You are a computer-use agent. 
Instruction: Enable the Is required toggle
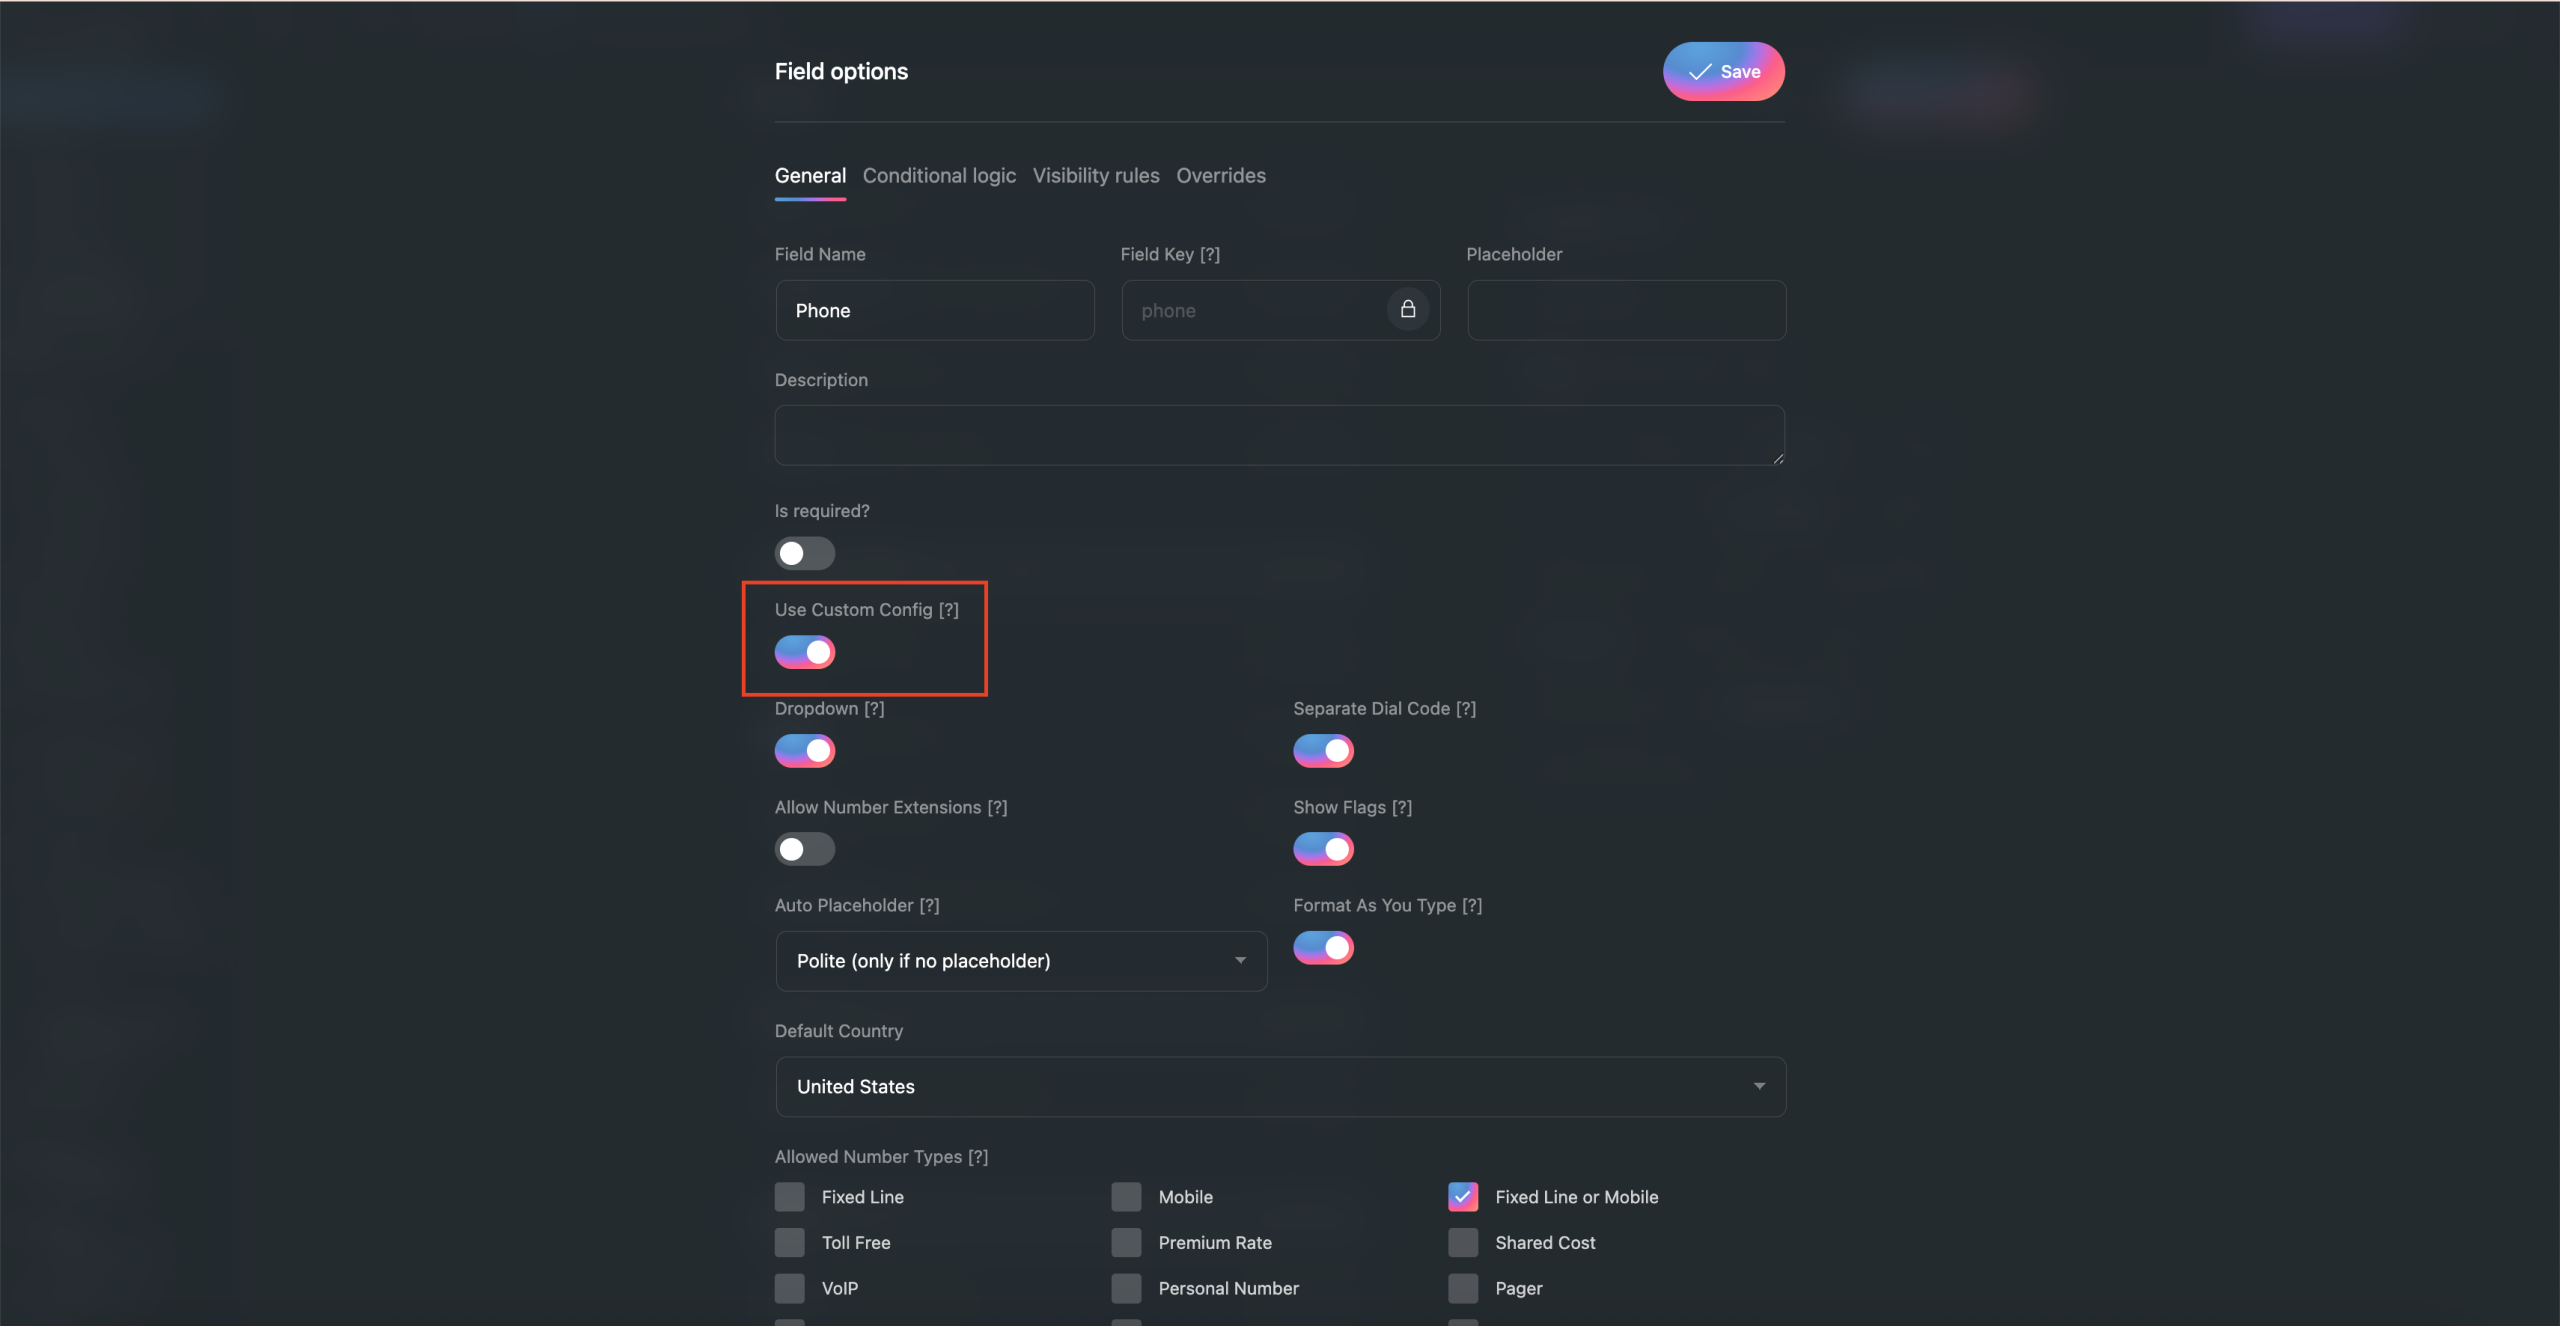point(804,553)
